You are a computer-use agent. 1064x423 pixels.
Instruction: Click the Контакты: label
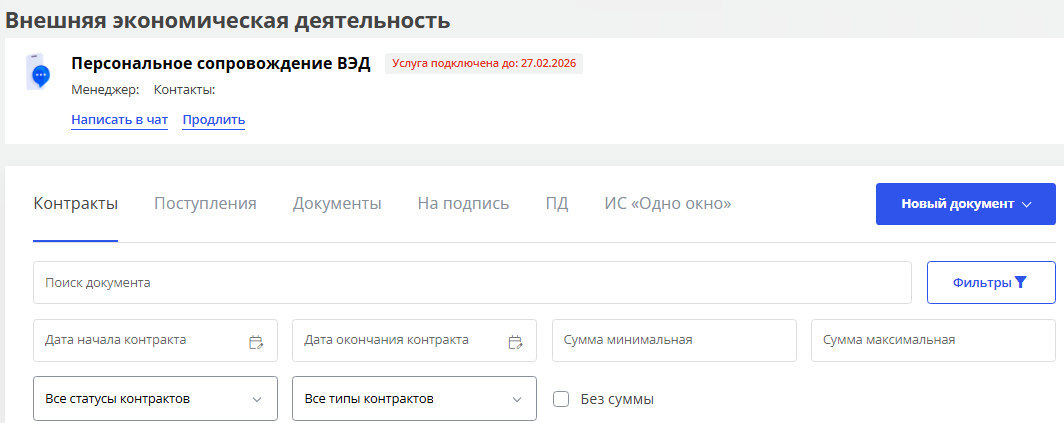(185, 90)
